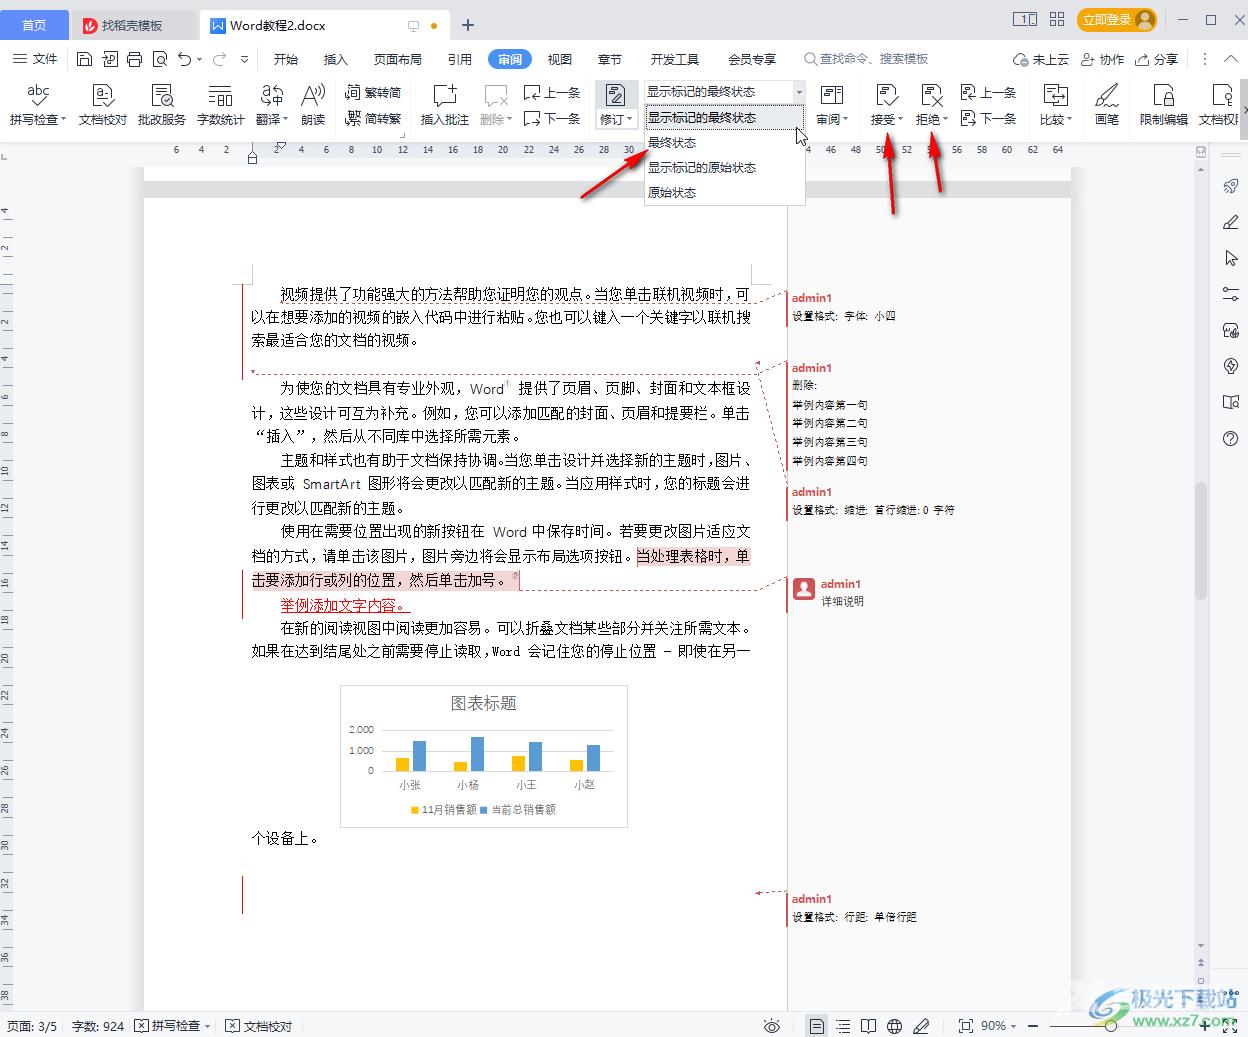Image resolution: width=1248 pixels, height=1037 pixels.
Task: Toggle 文档校对 in the status bar
Action: (x=259, y=1026)
